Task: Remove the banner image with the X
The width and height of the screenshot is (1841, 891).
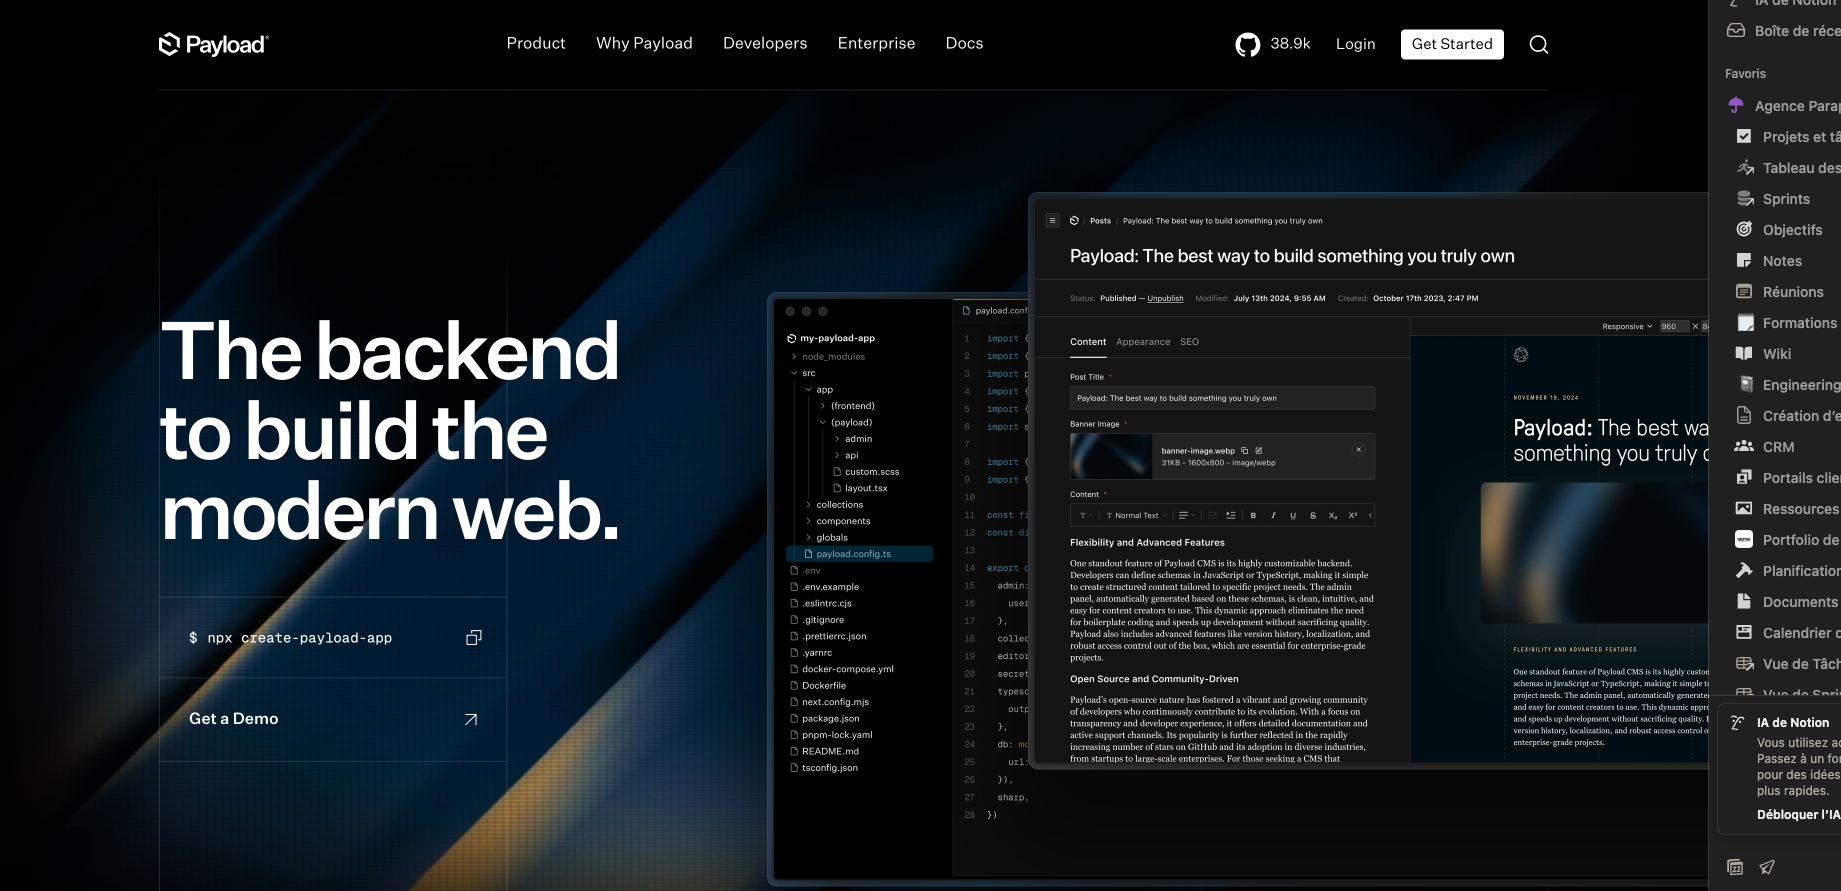Action: coord(1358,450)
